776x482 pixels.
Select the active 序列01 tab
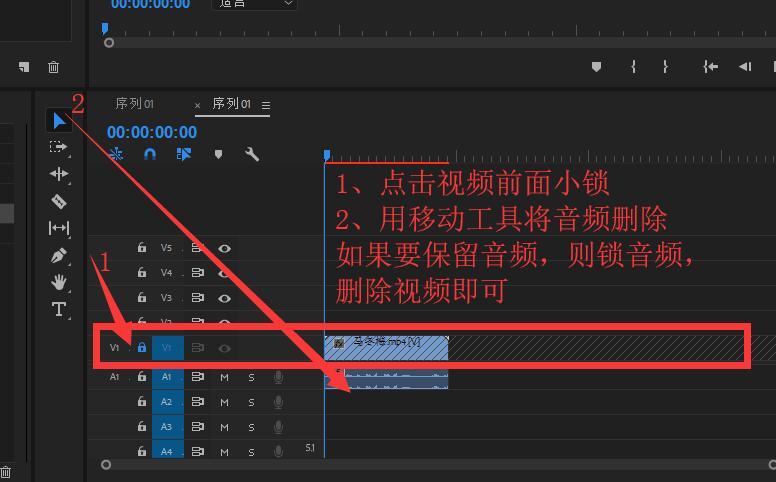[x=232, y=103]
